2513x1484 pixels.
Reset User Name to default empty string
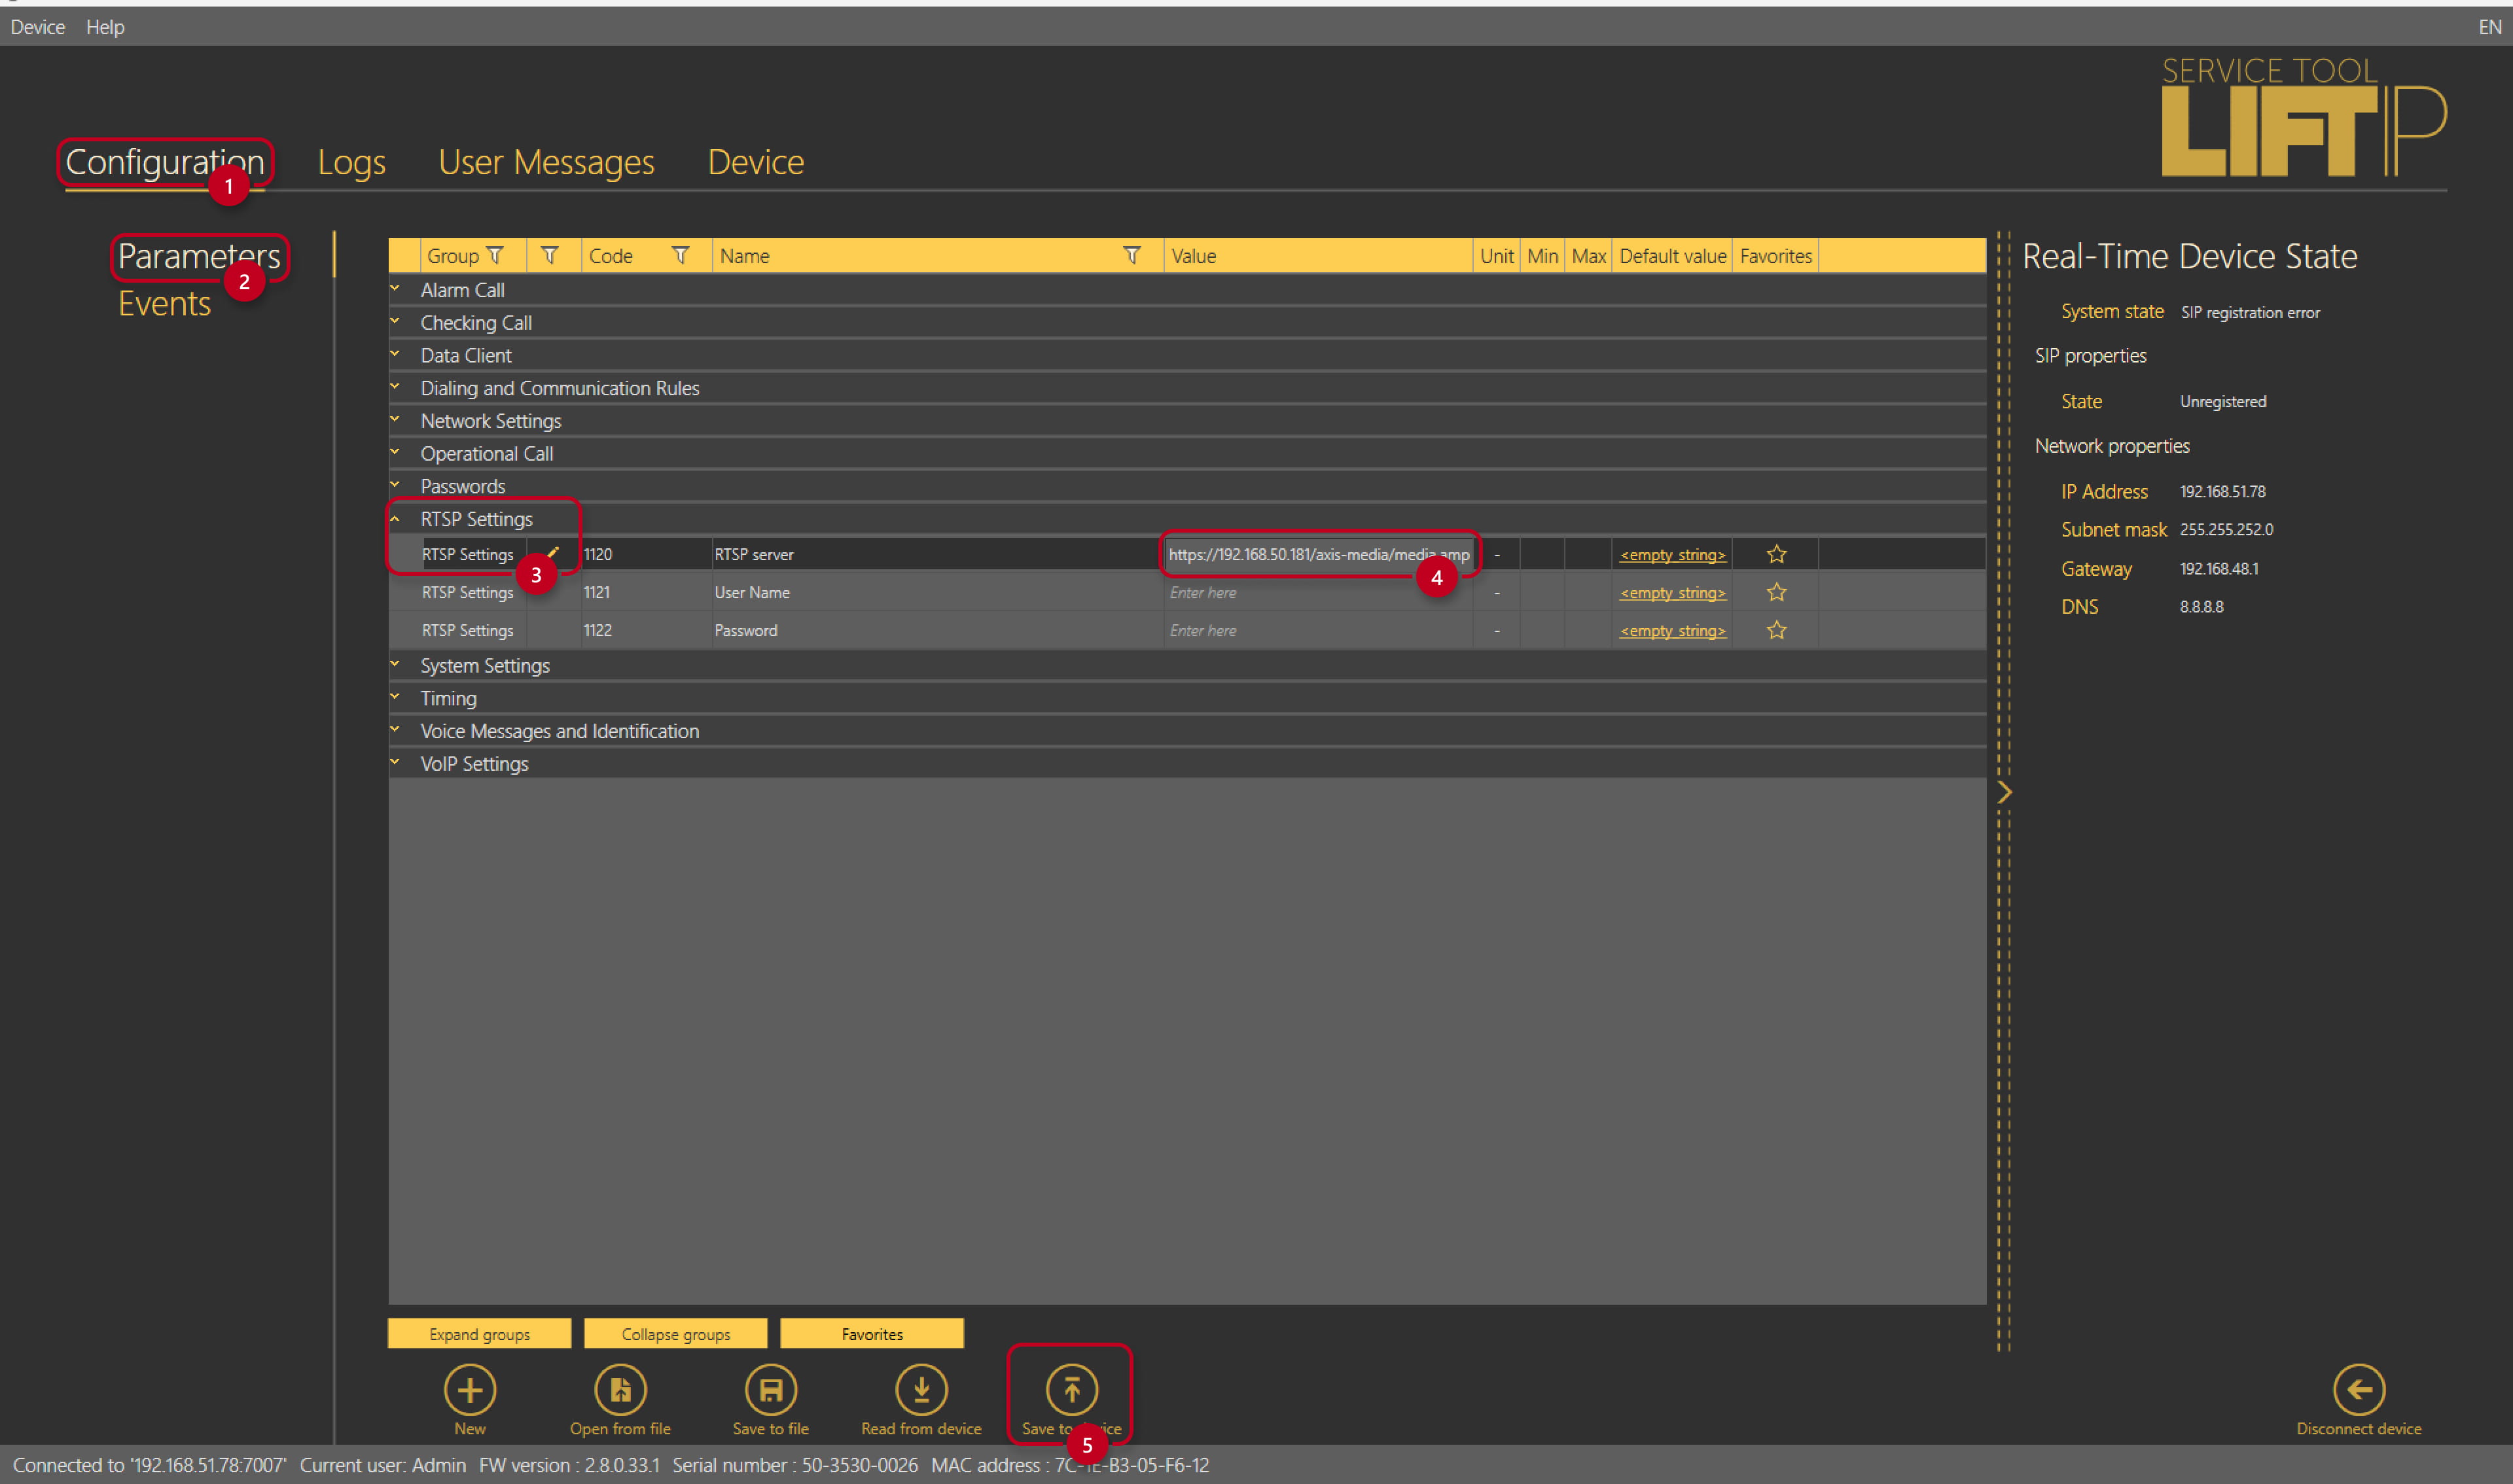(1673, 593)
